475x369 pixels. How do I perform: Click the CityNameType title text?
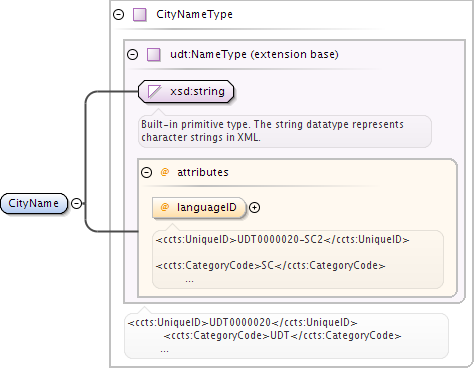click(x=194, y=14)
